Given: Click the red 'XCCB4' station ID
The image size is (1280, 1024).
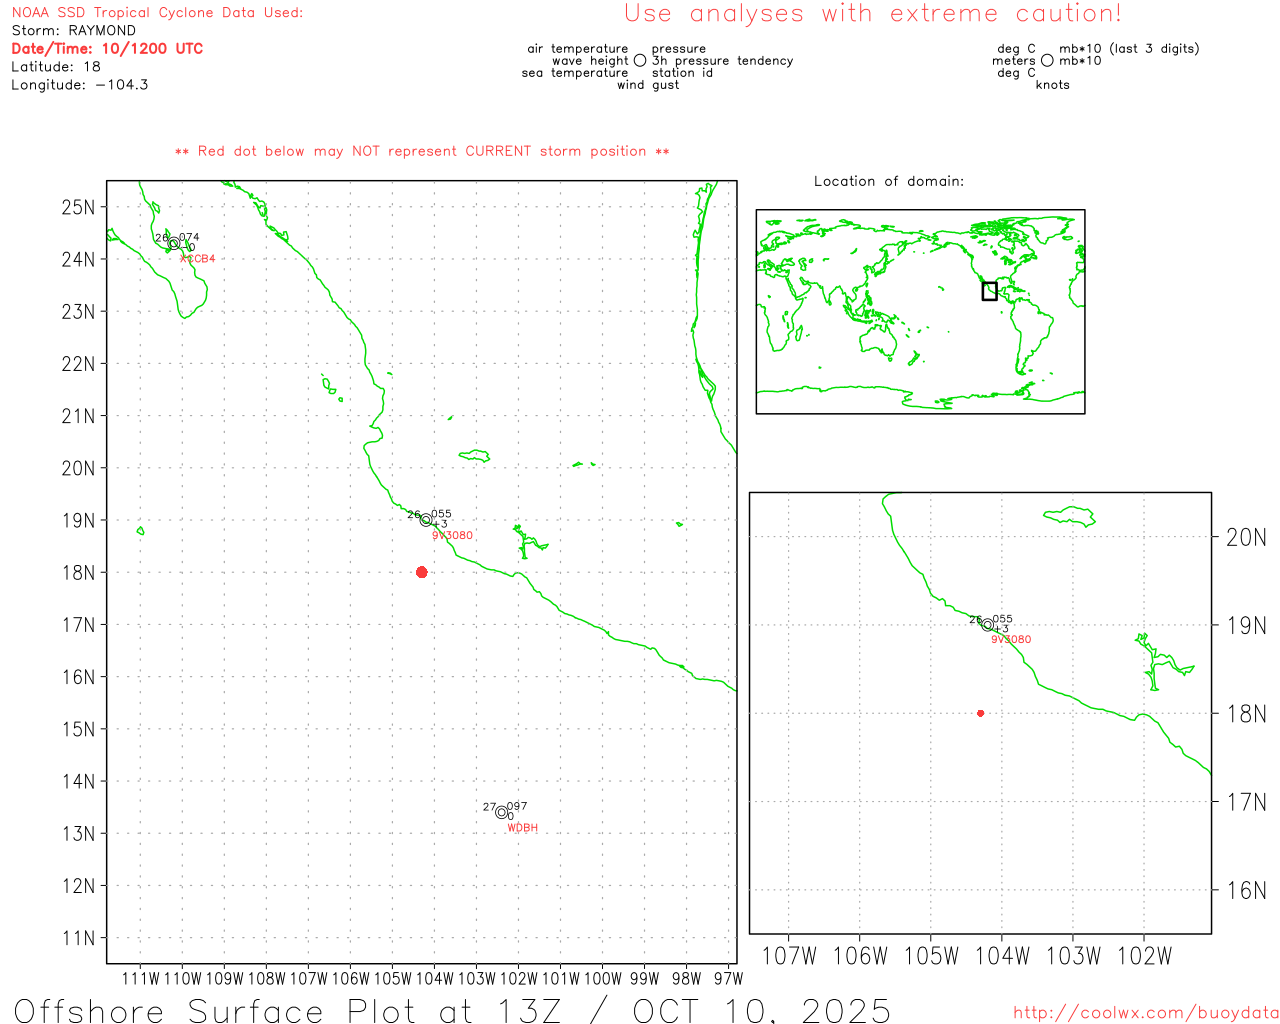Looking at the screenshot, I should pyautogui.click(x=197, y=259).
